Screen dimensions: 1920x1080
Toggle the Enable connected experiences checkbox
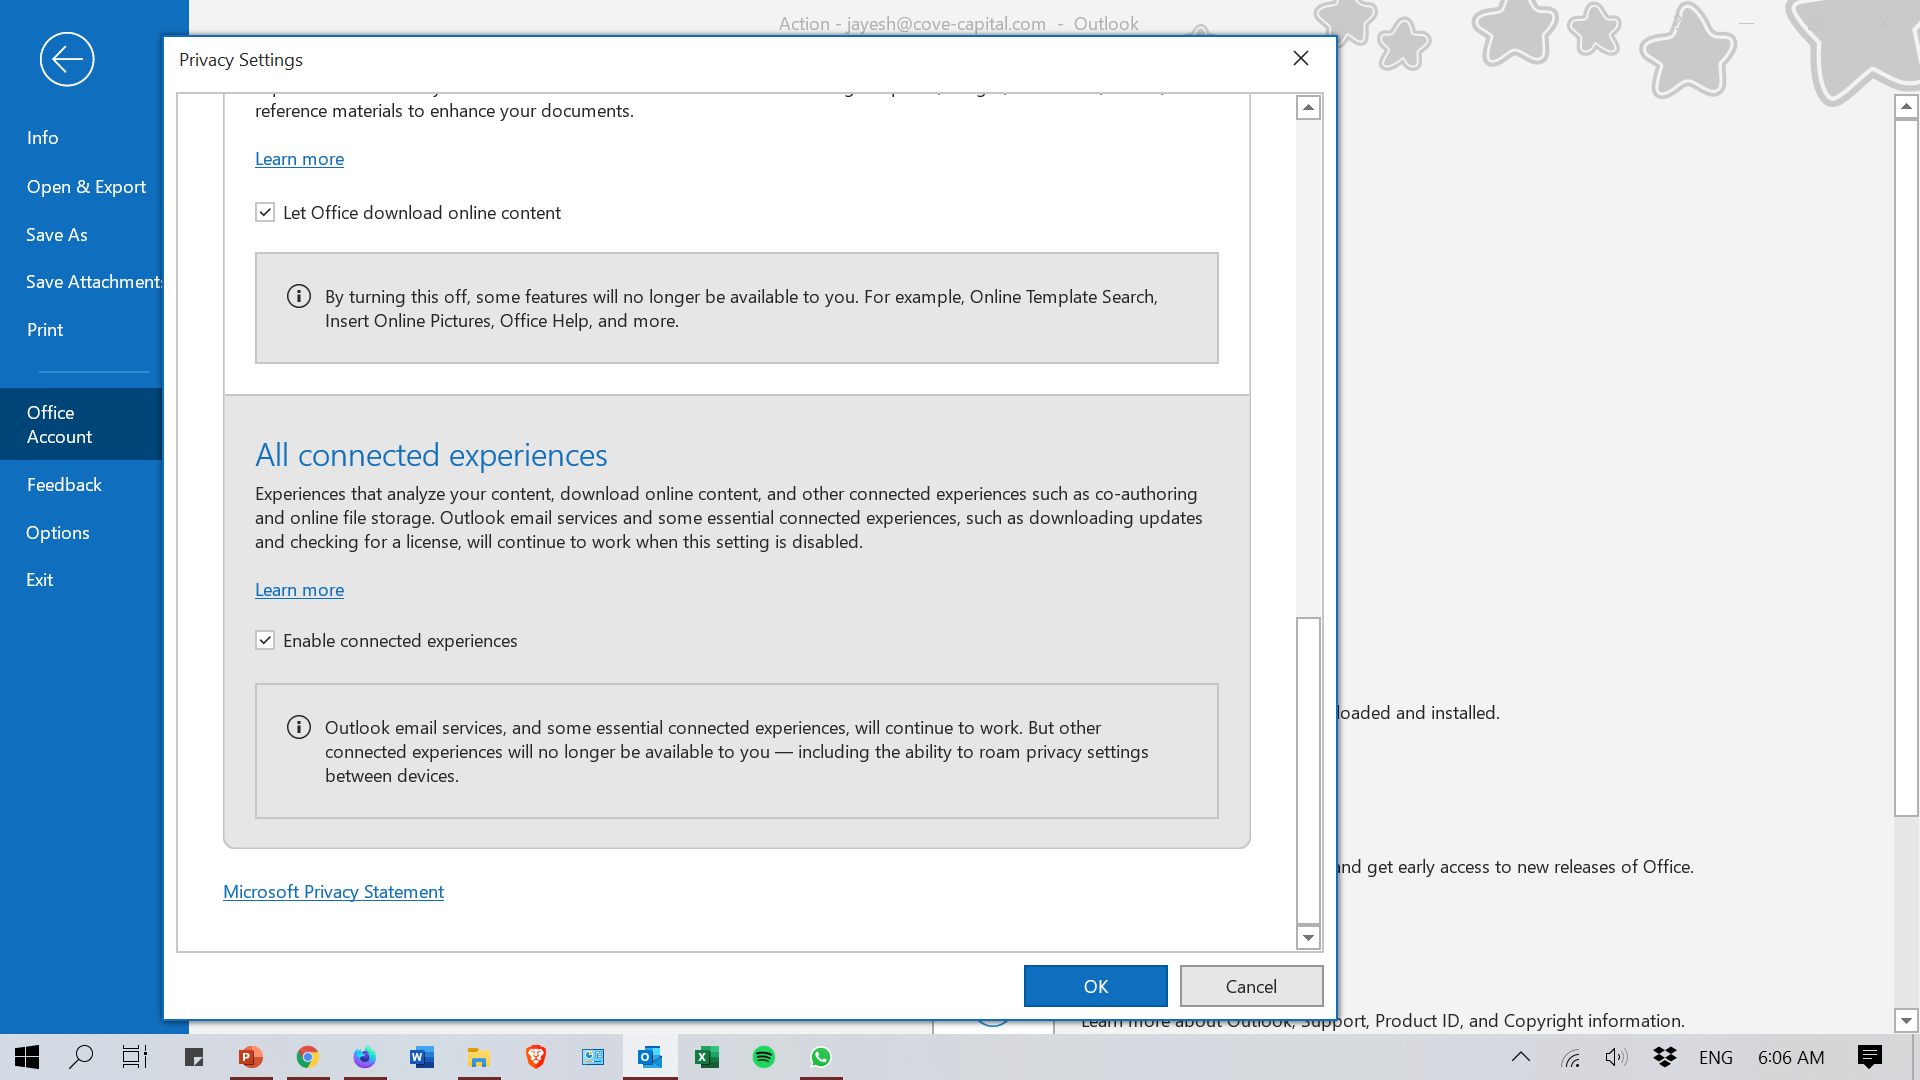pos(264,641)
